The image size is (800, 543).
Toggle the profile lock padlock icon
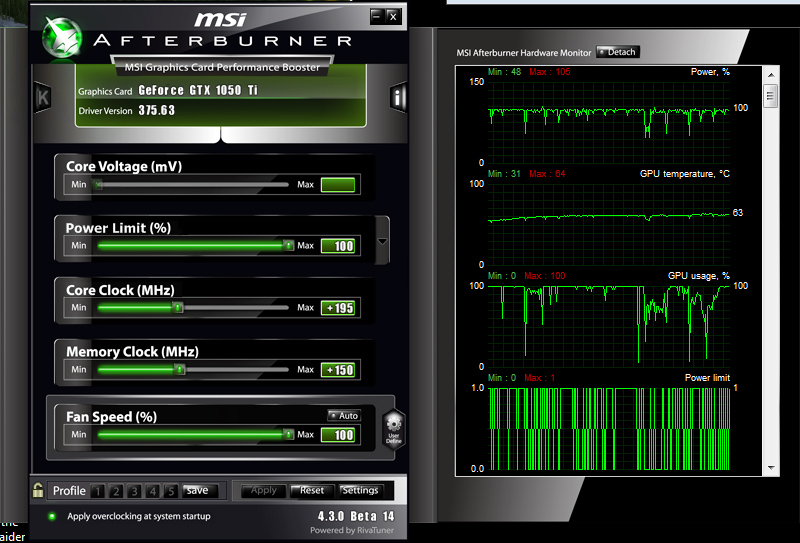[38, 490]
